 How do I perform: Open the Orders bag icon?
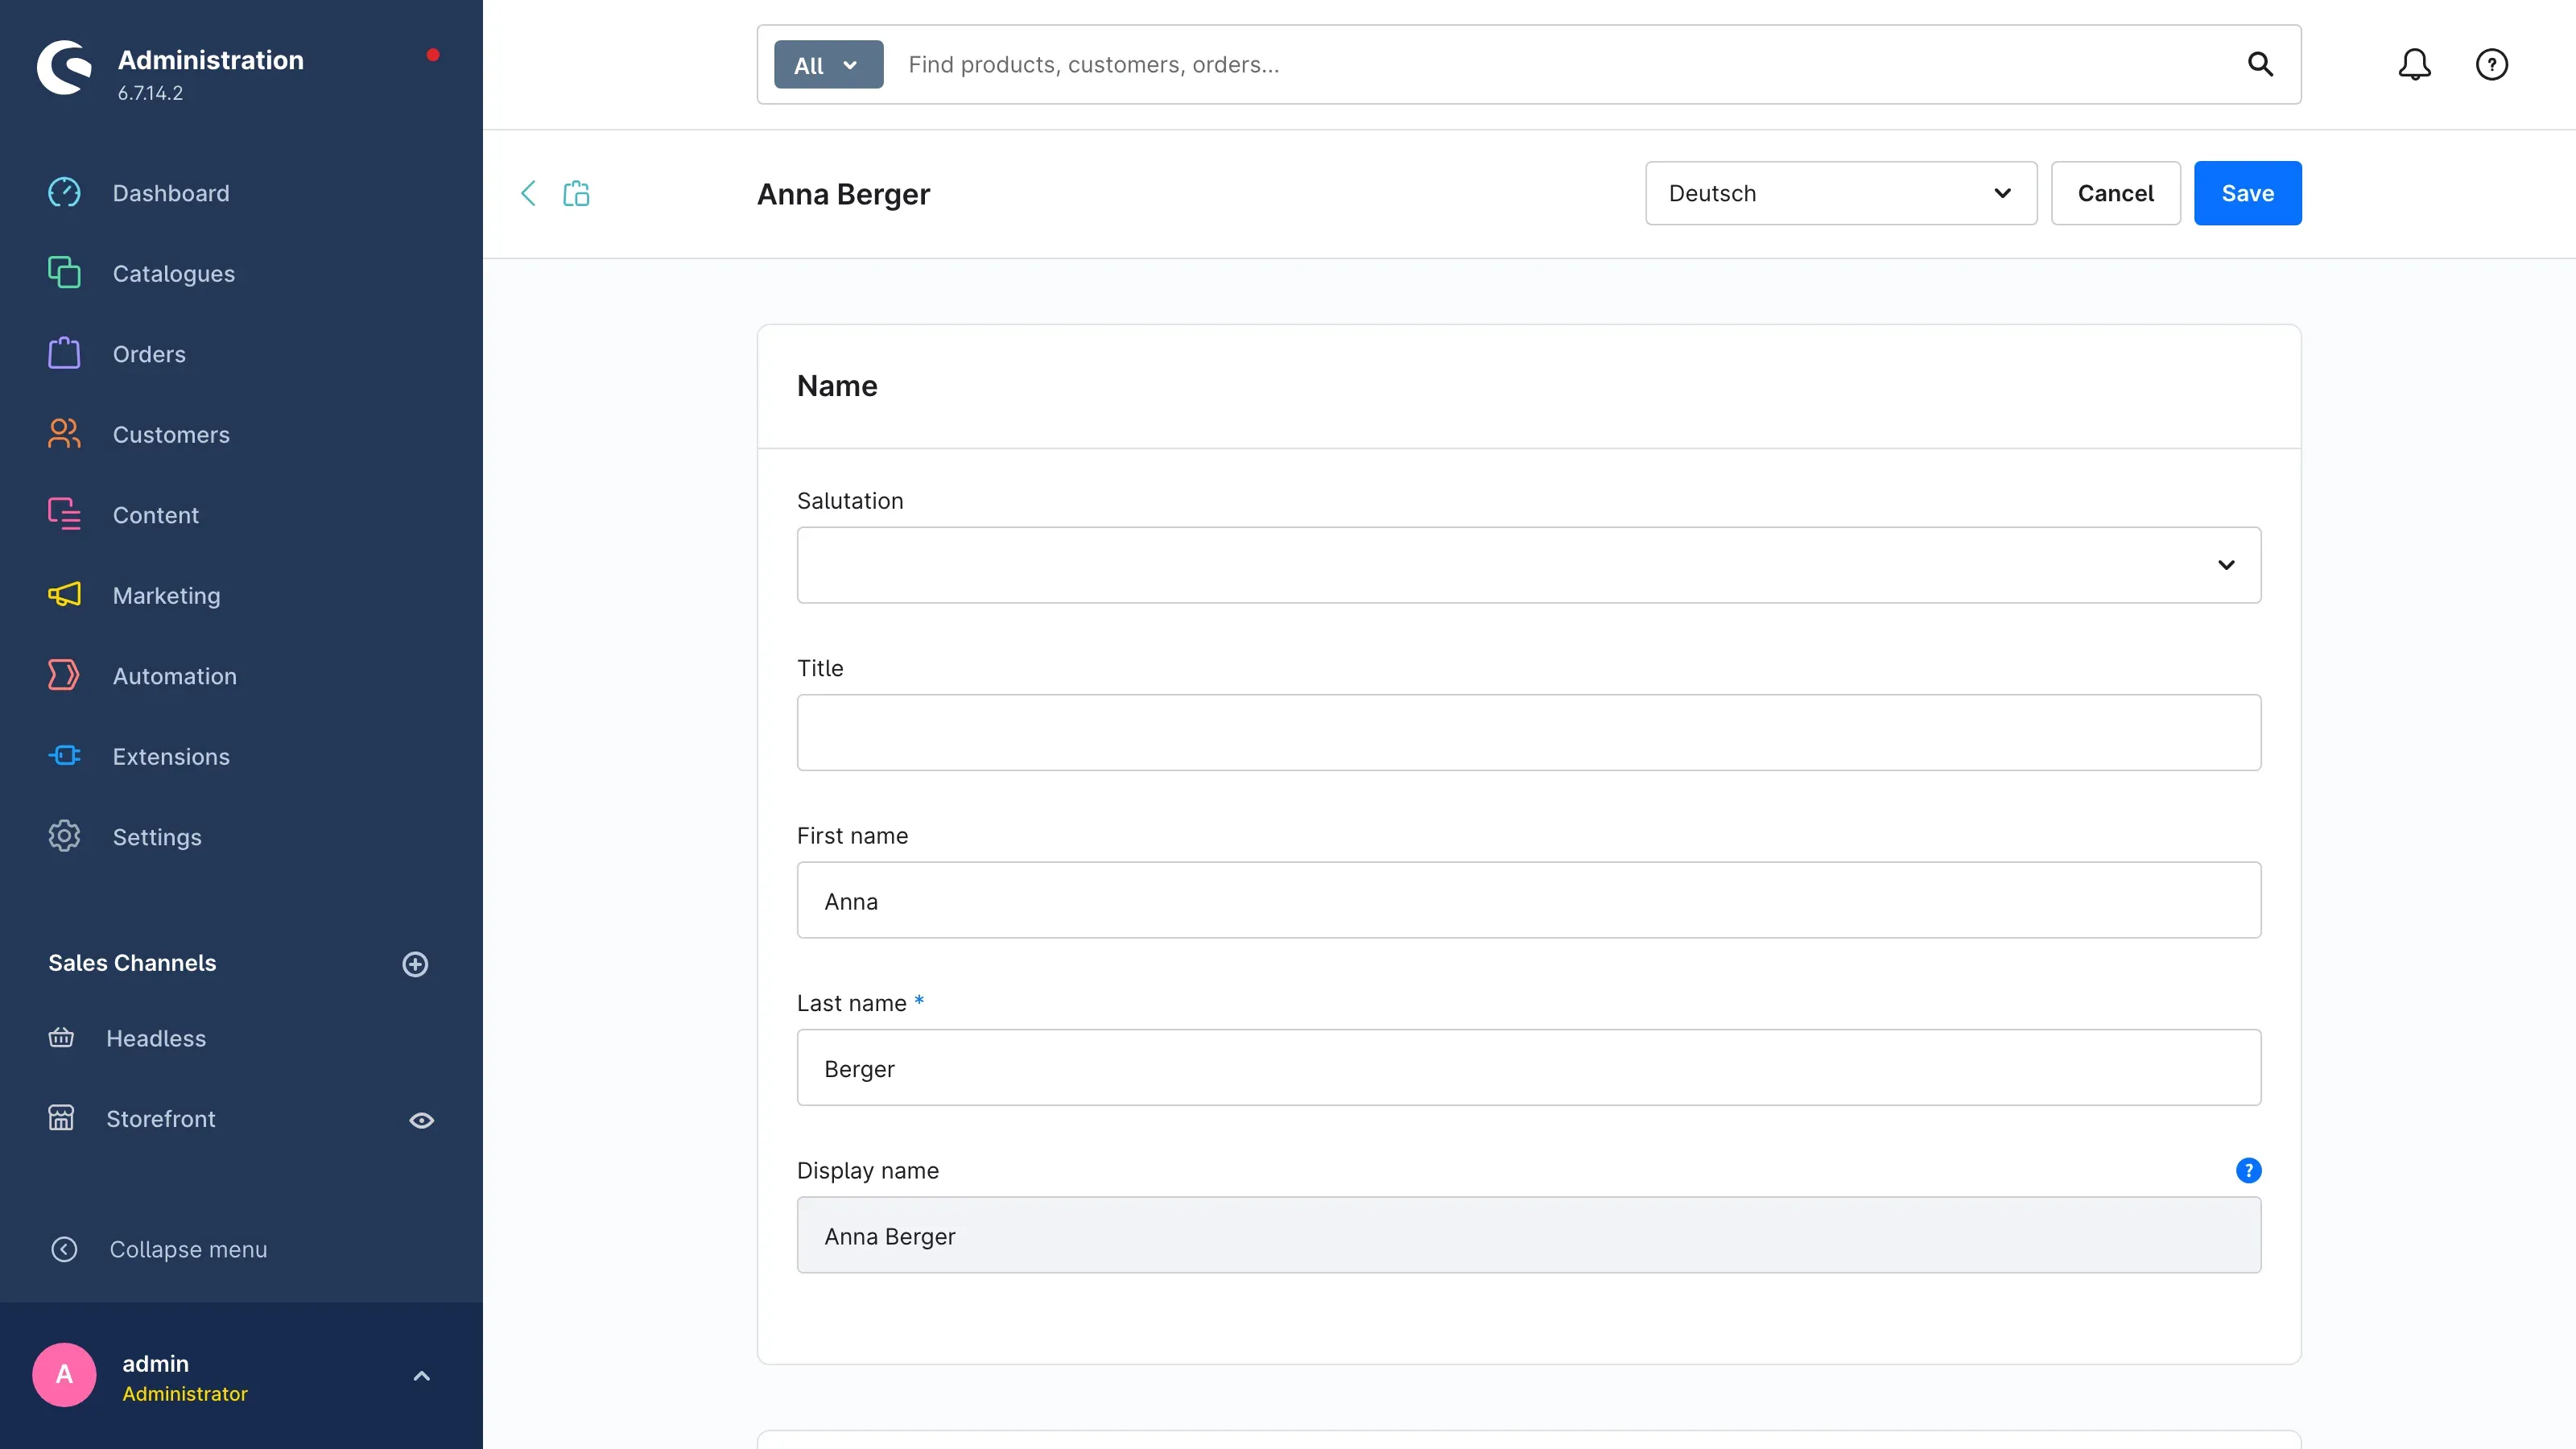[64, 353]
